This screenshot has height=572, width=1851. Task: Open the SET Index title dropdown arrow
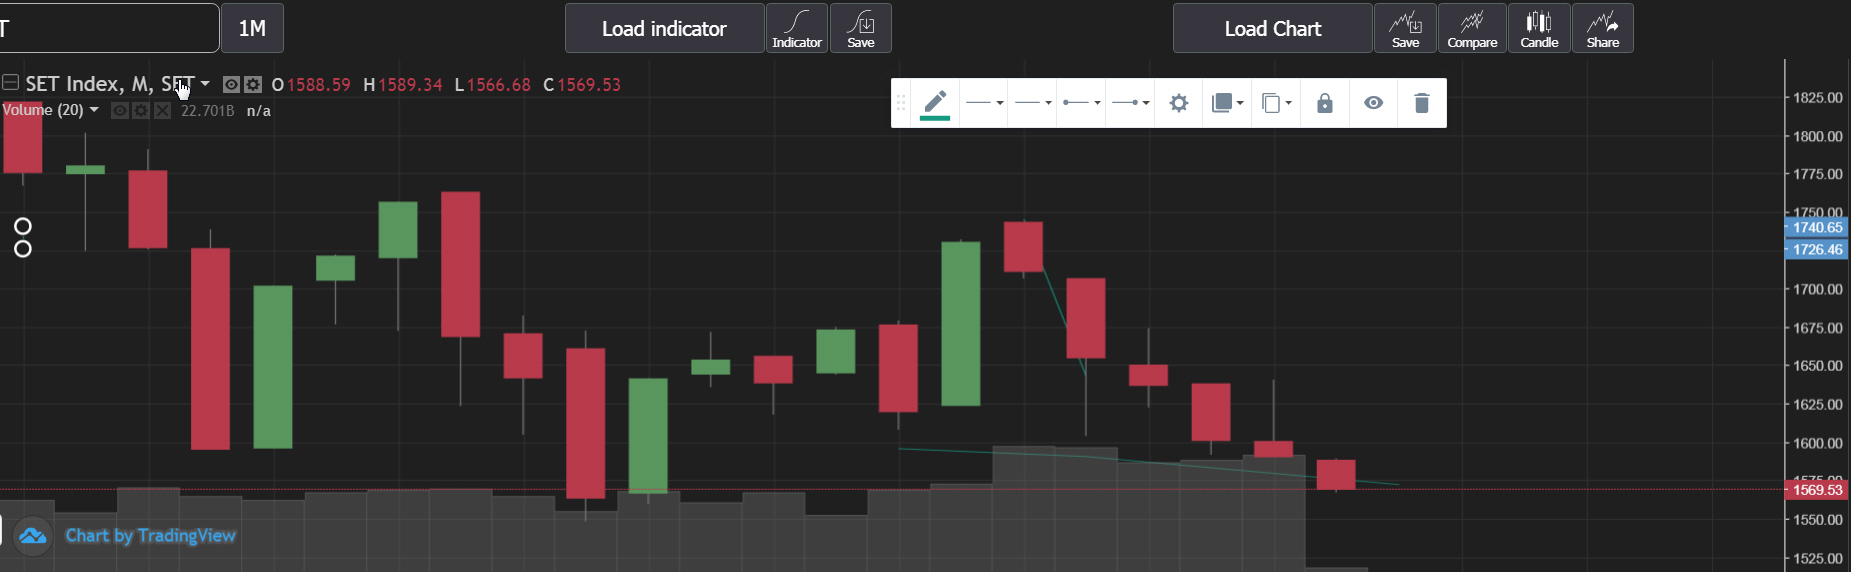point(205,84)
